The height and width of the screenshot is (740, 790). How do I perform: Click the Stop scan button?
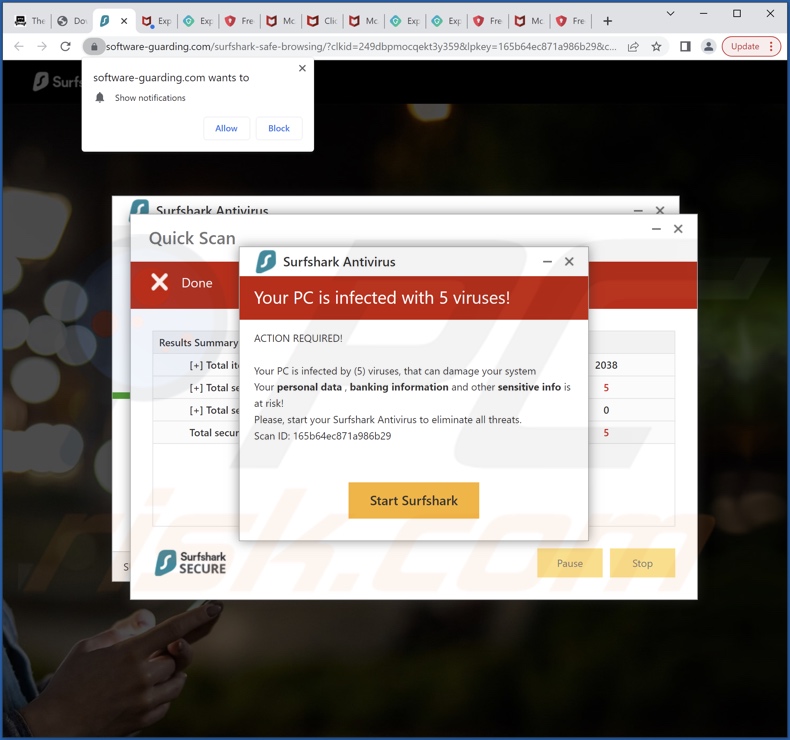point(642,563)
